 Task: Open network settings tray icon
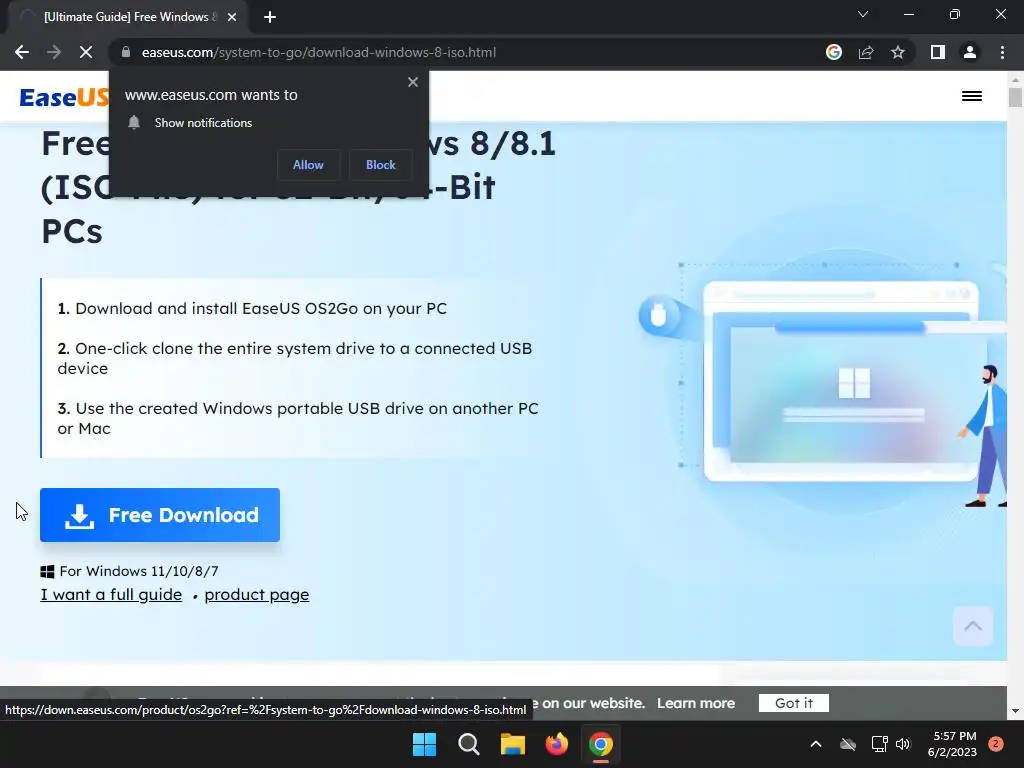(x=879, y=744)
